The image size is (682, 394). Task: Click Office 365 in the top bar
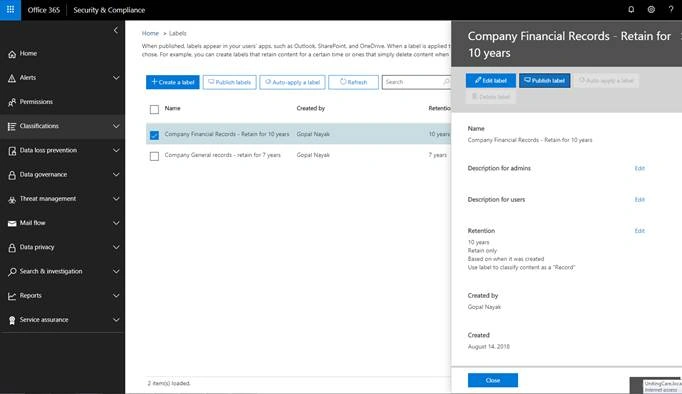[x=43, y=10]
